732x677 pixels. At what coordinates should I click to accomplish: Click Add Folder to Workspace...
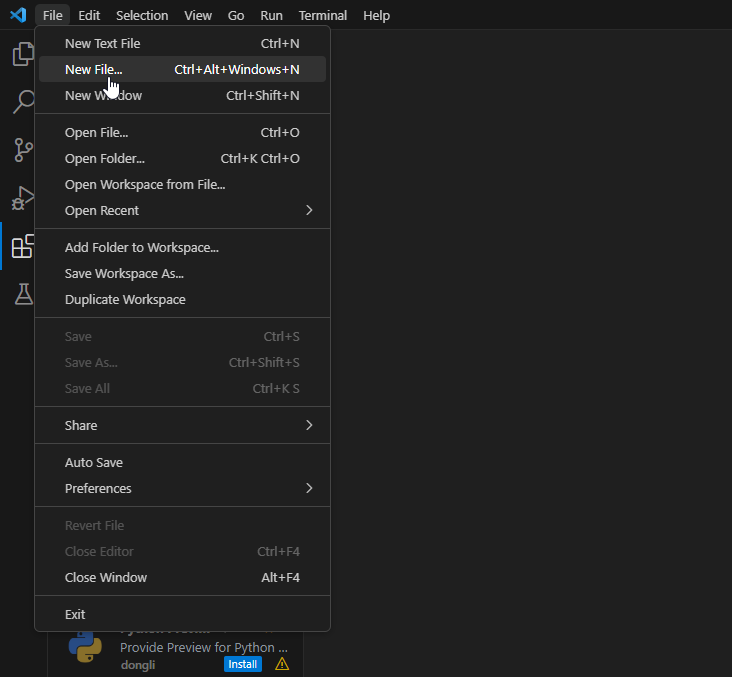click(x=142, y=247)
